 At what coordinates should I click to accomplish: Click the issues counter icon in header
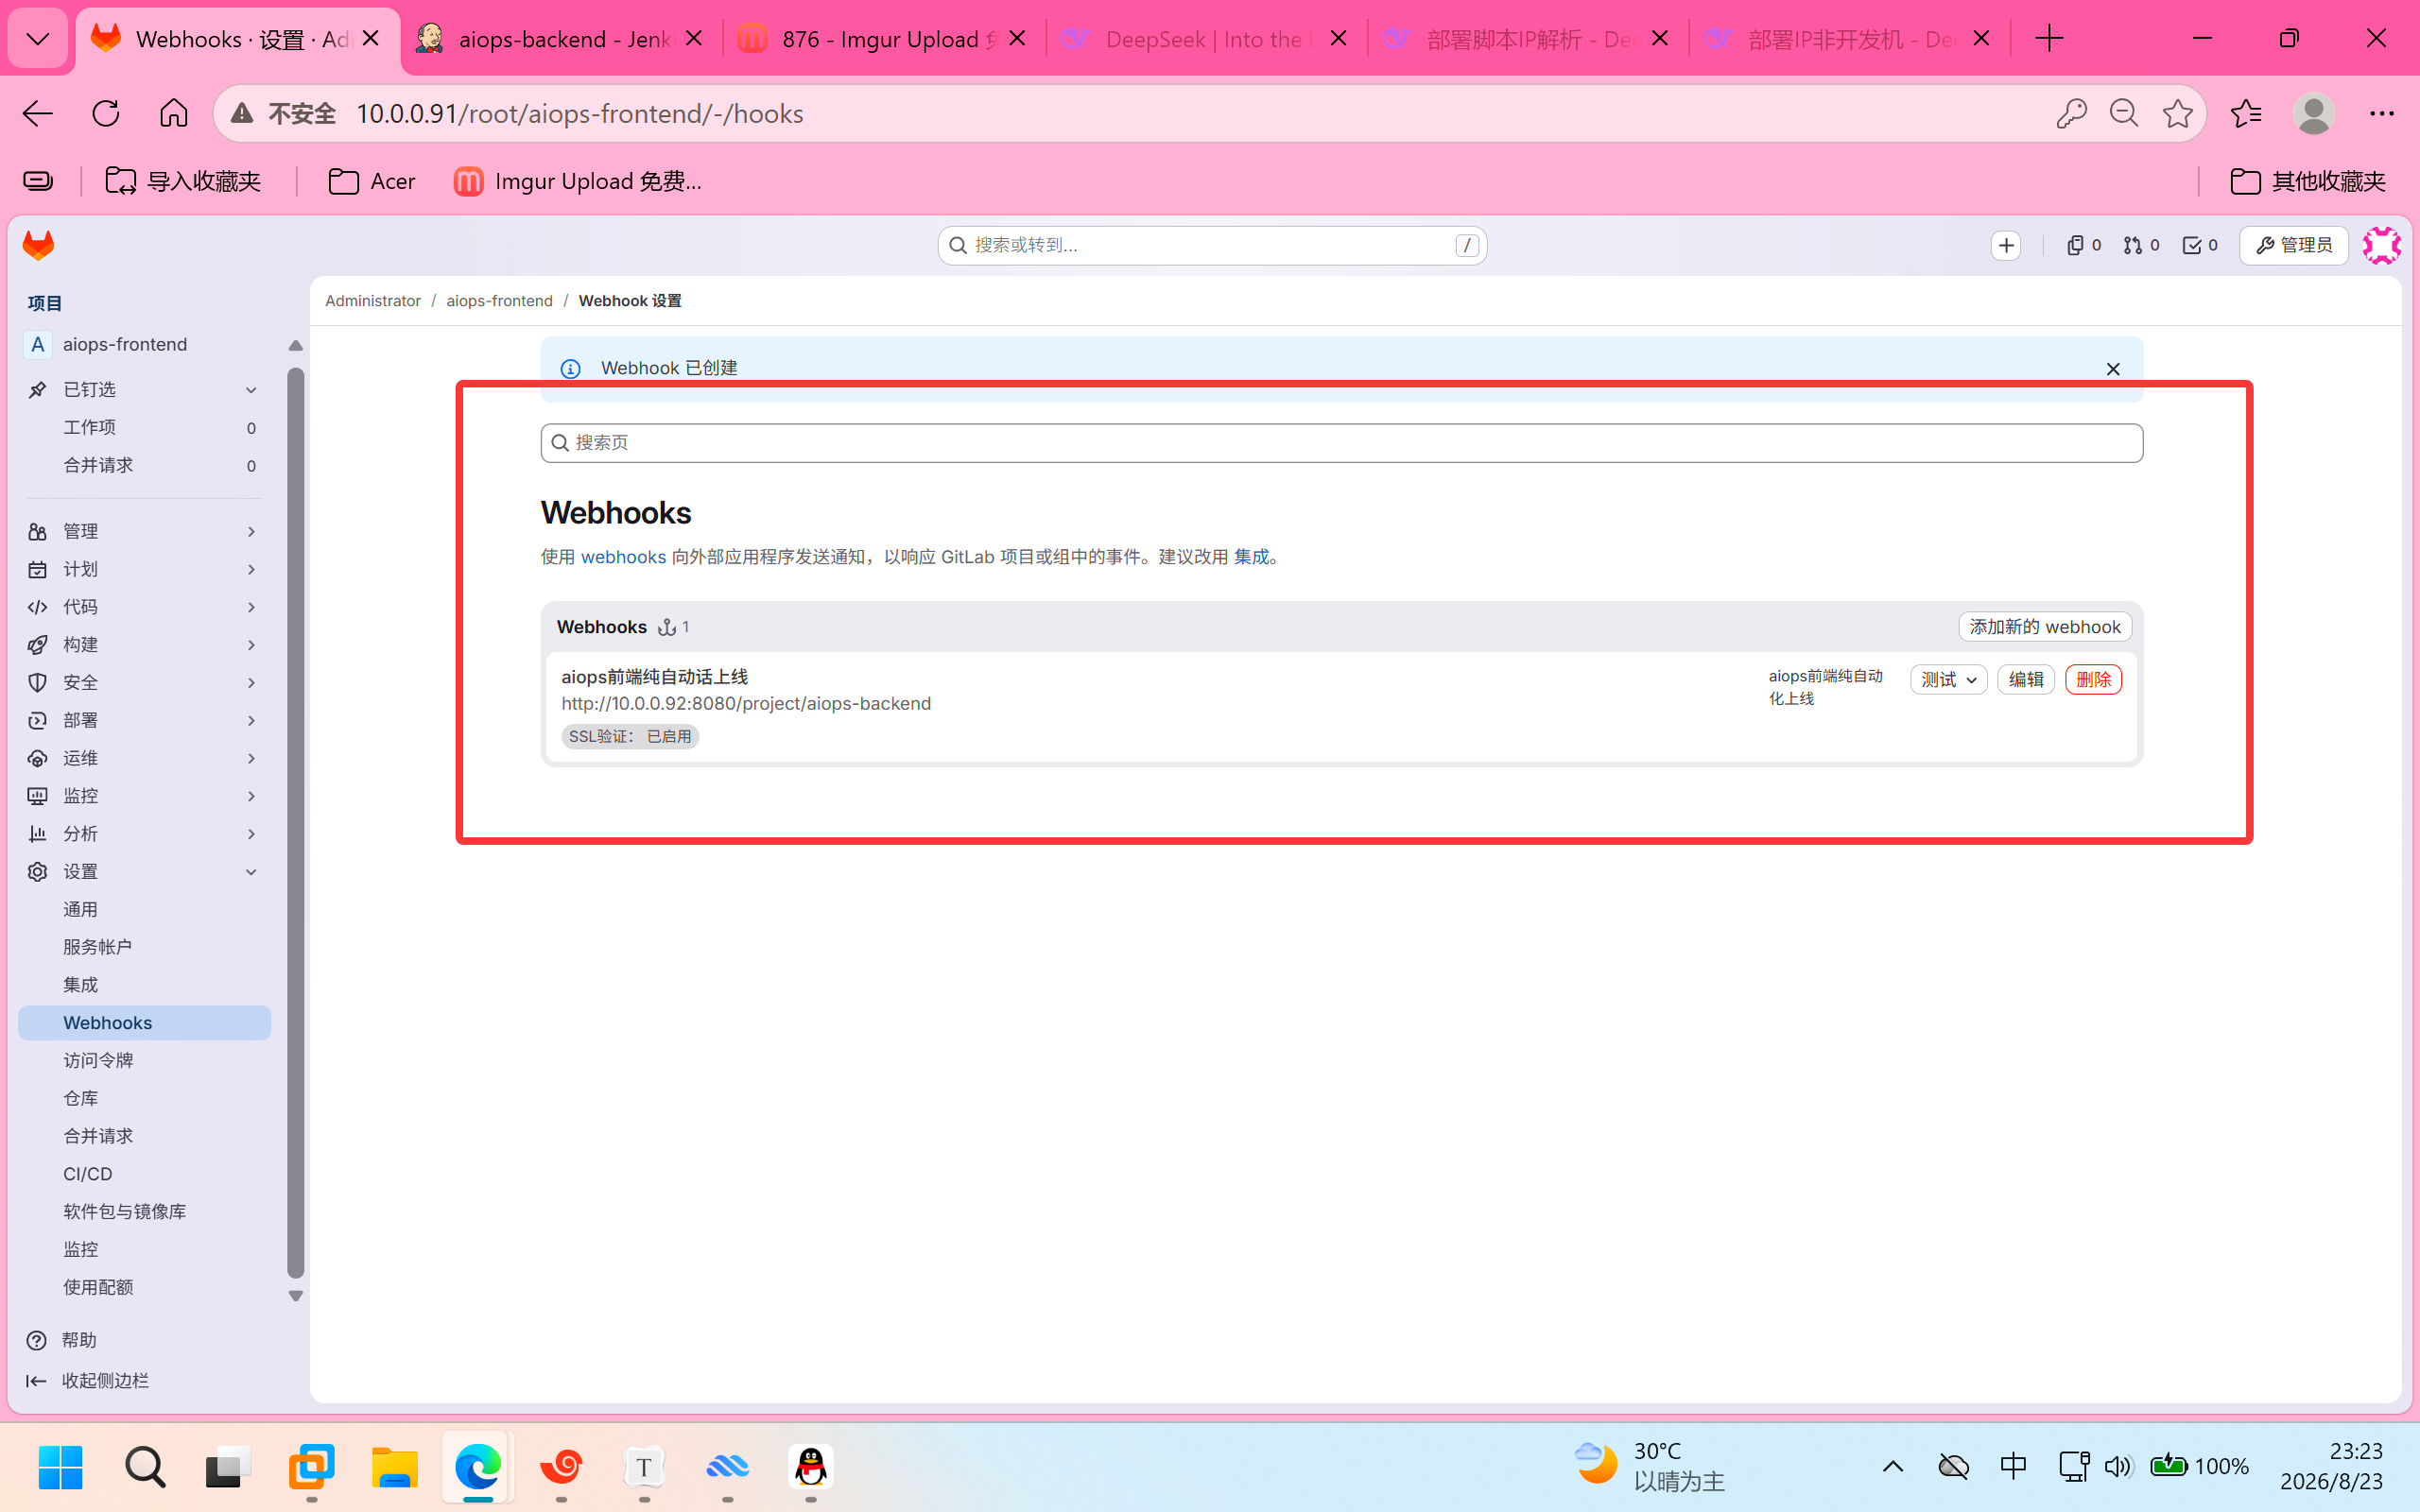point(2083,245)
